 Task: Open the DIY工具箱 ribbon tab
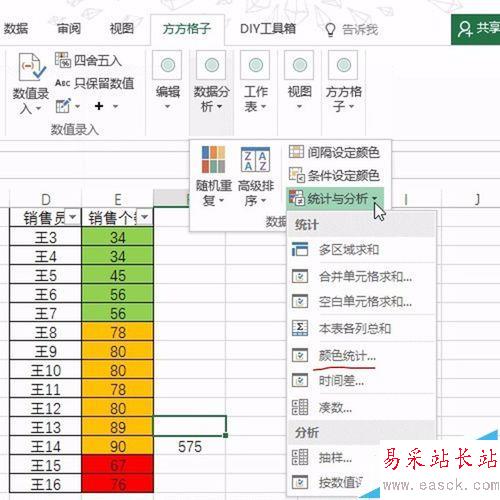[268, 29]
